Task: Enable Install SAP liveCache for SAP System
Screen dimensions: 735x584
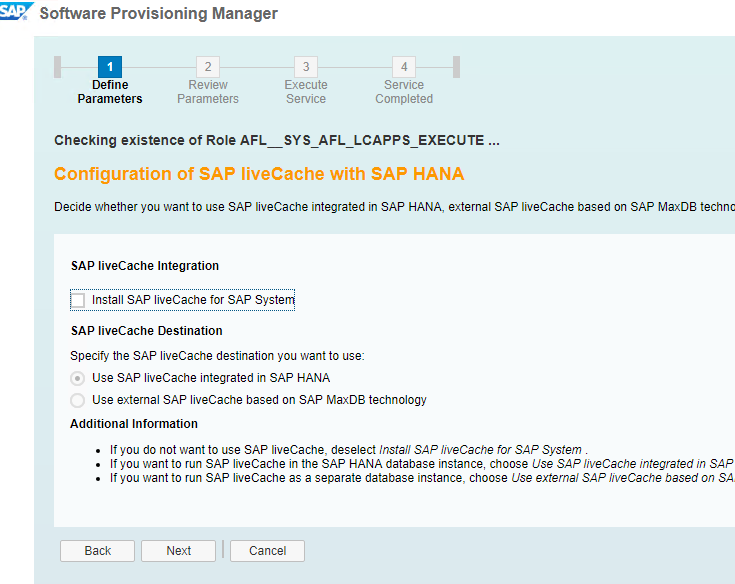Action: 78,300
